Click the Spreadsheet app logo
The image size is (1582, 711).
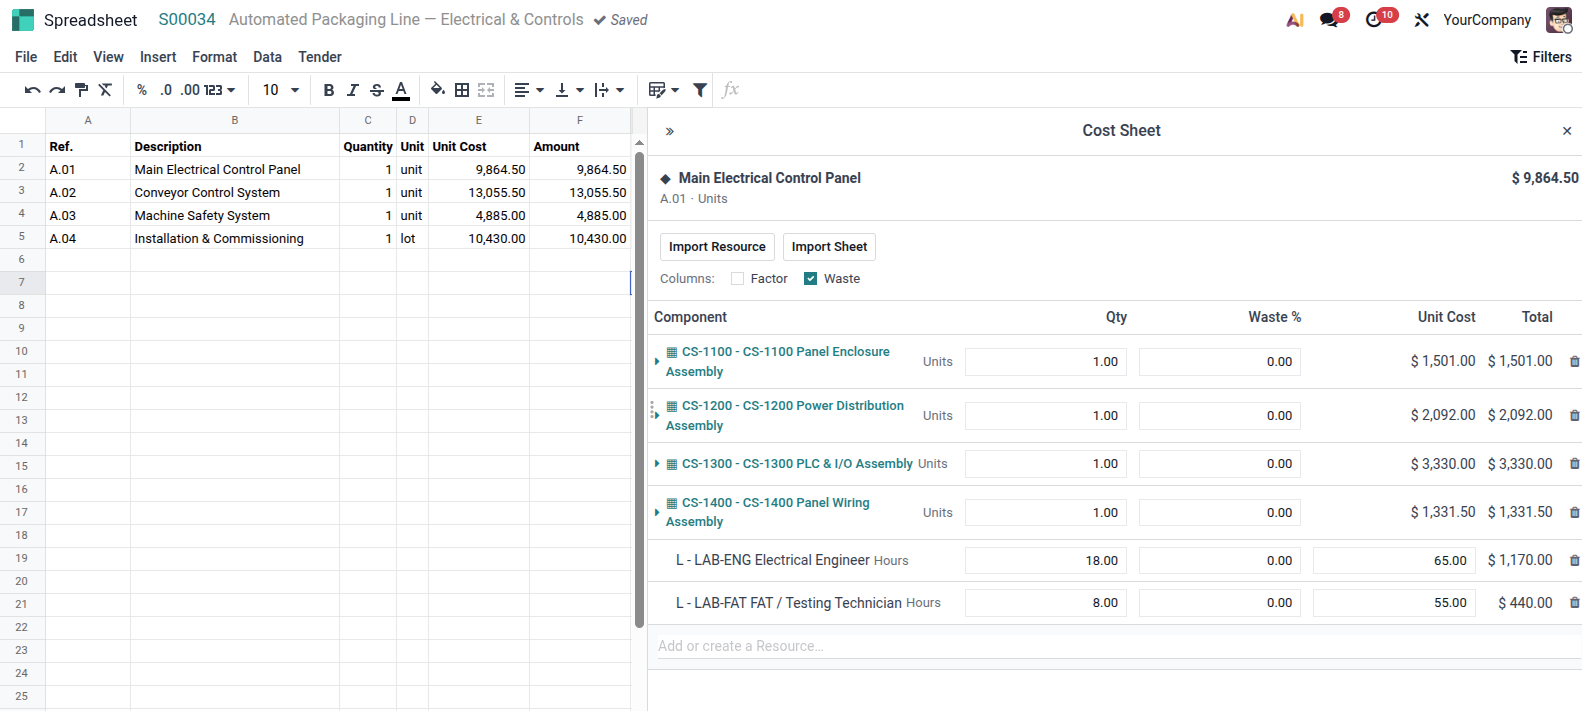[23, 20]
